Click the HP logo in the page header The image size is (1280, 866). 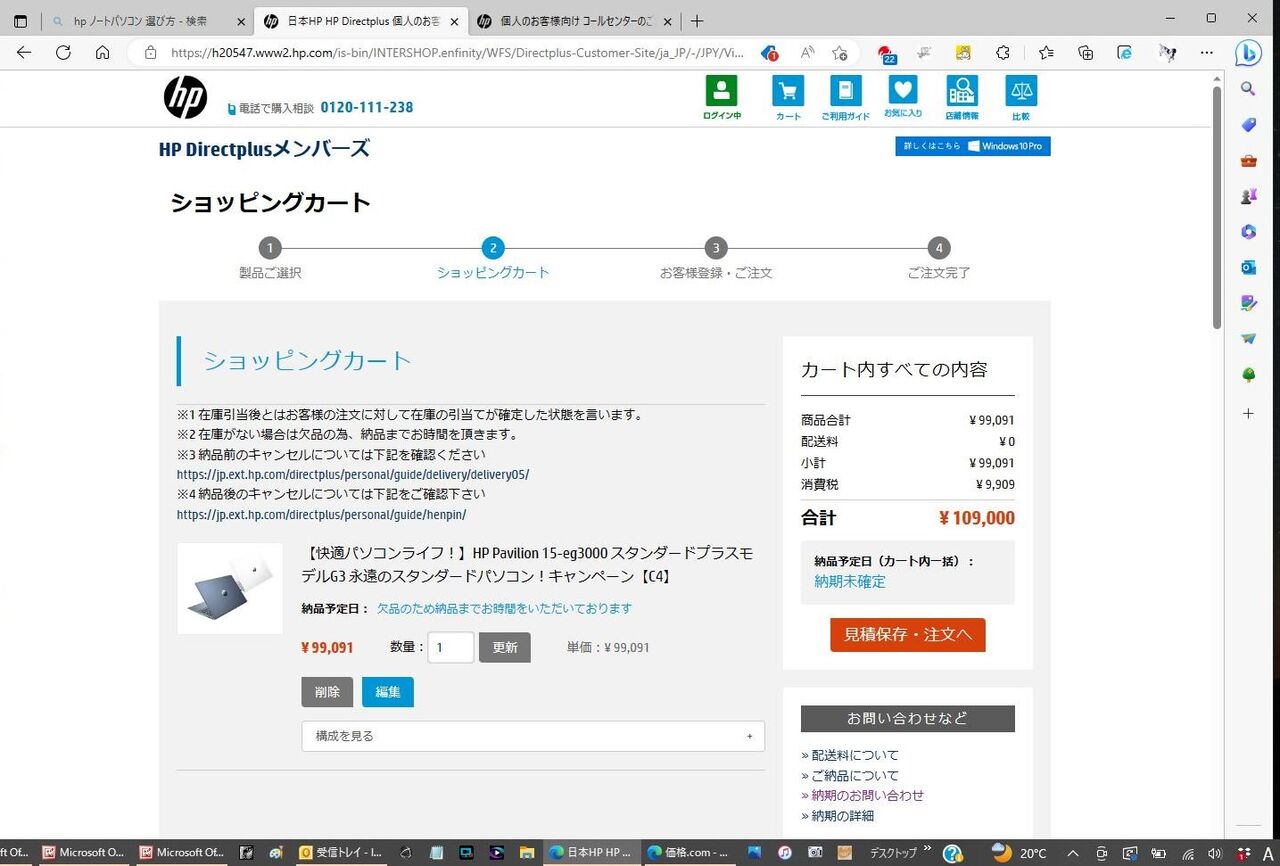coord(185,97)
